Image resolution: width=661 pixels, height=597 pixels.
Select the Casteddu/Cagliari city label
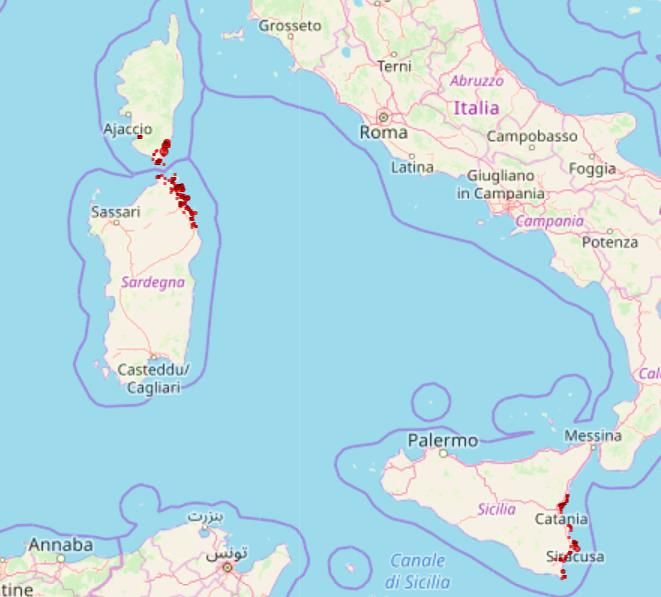pyautogui.click(x=153, y=379)
